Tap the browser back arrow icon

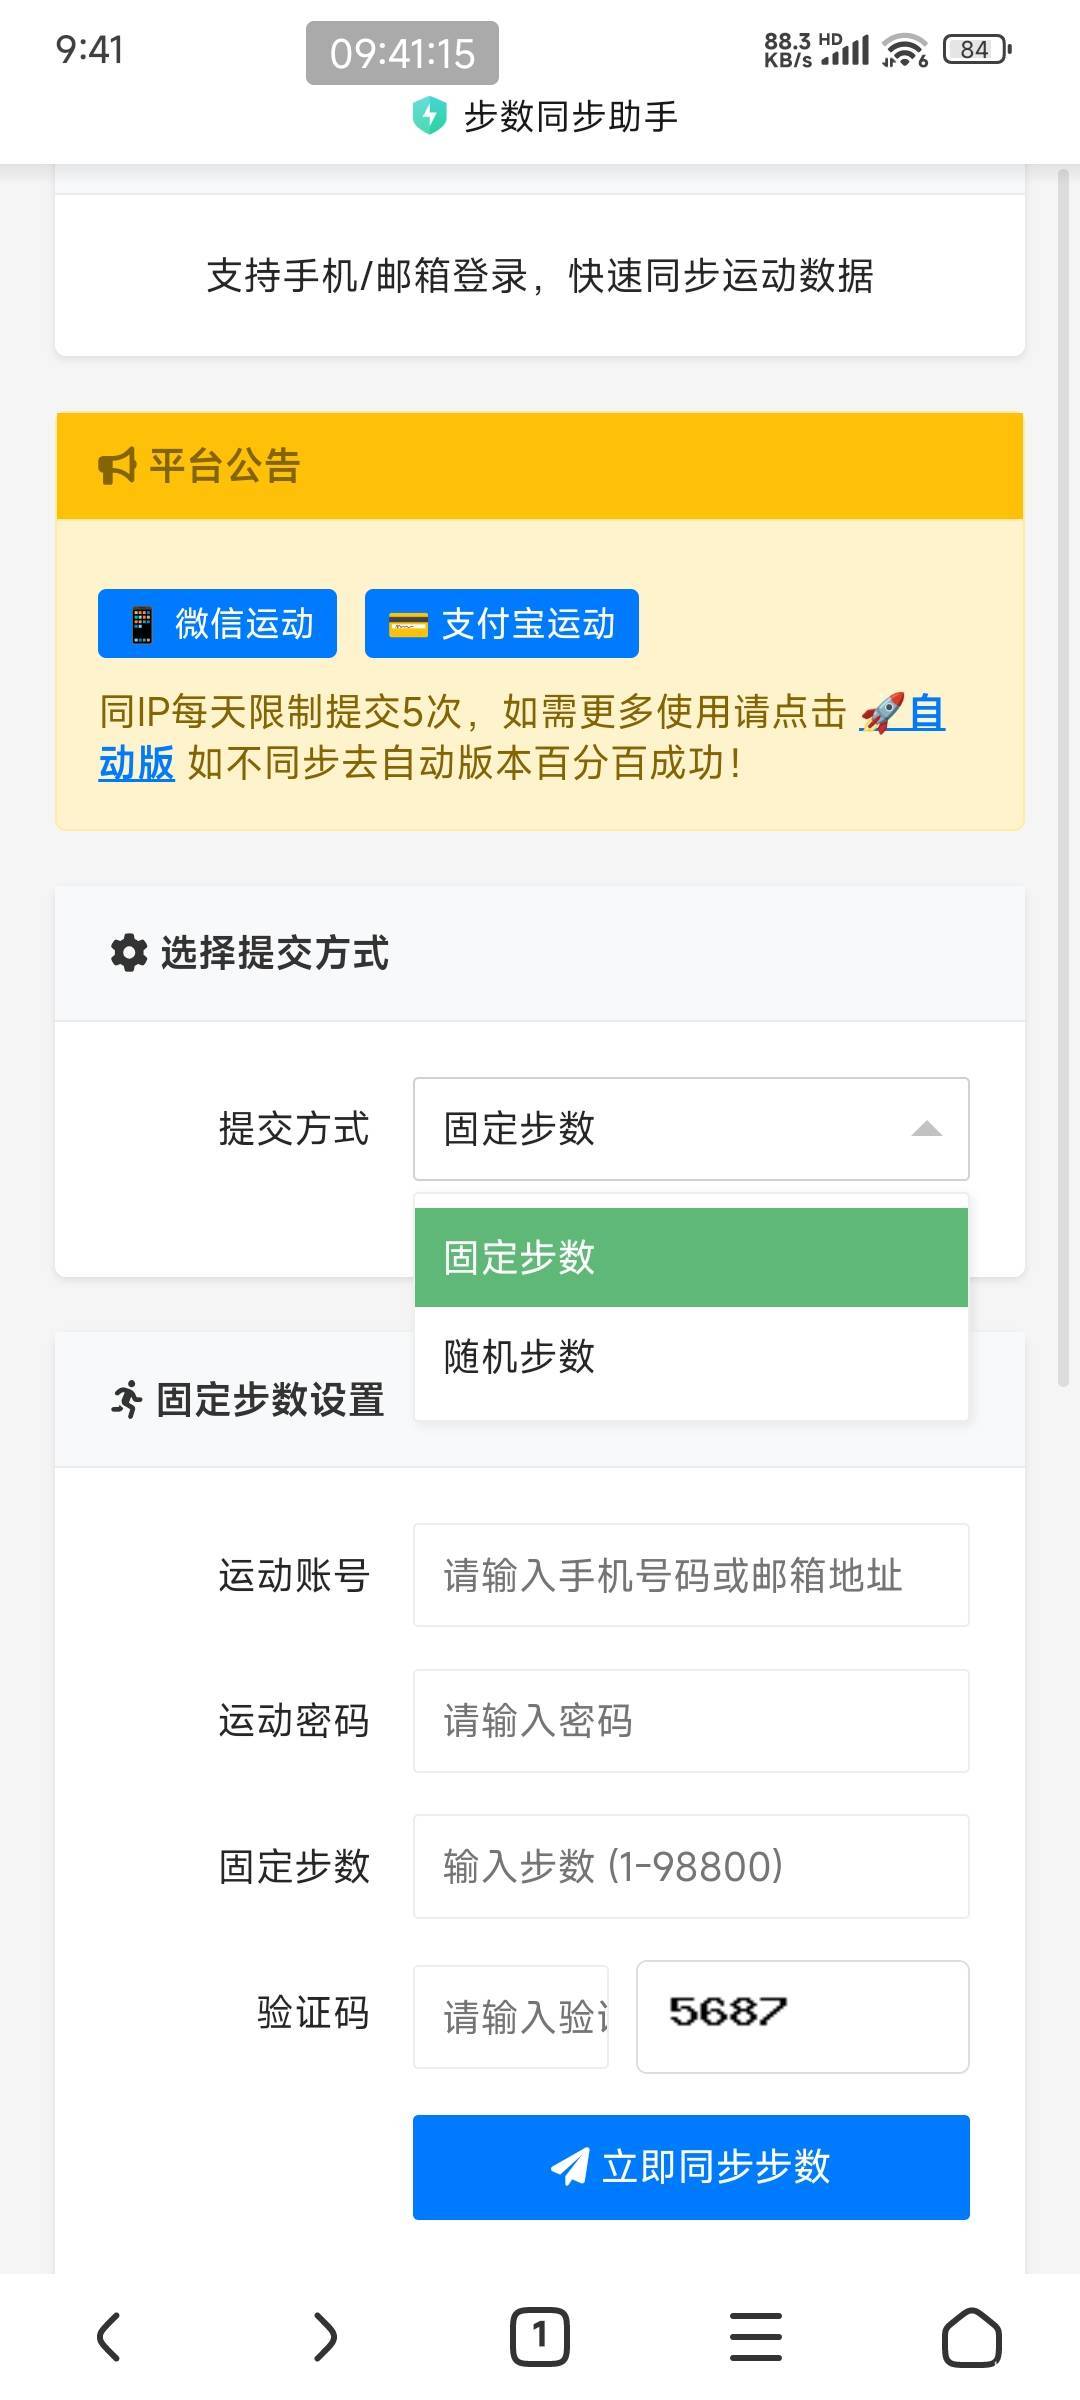point(109,2337)
